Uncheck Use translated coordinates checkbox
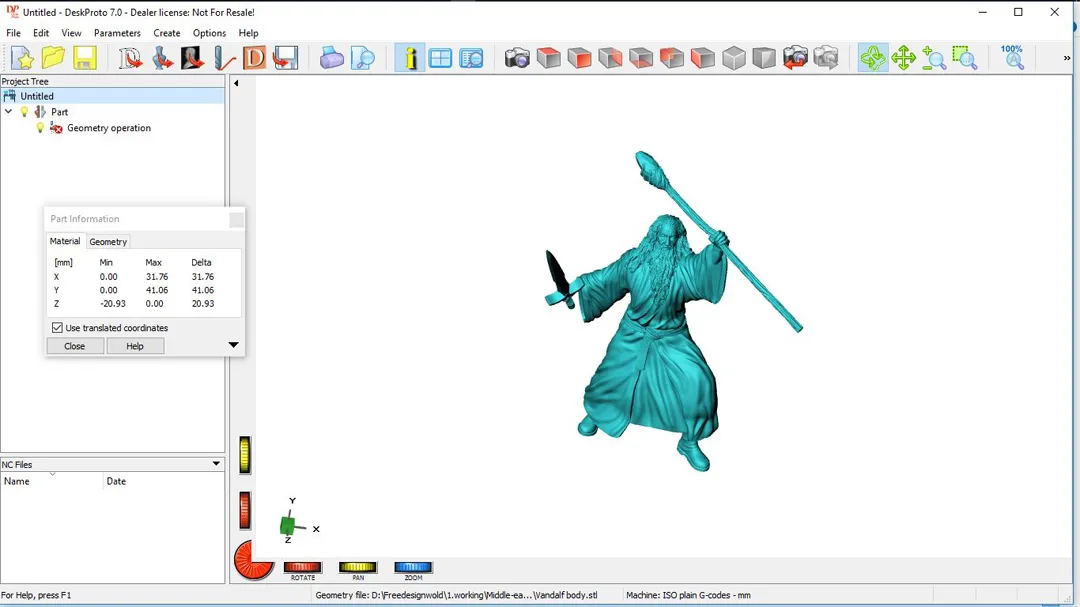Viewport: 1080px width, 607px height. point(57,328)
